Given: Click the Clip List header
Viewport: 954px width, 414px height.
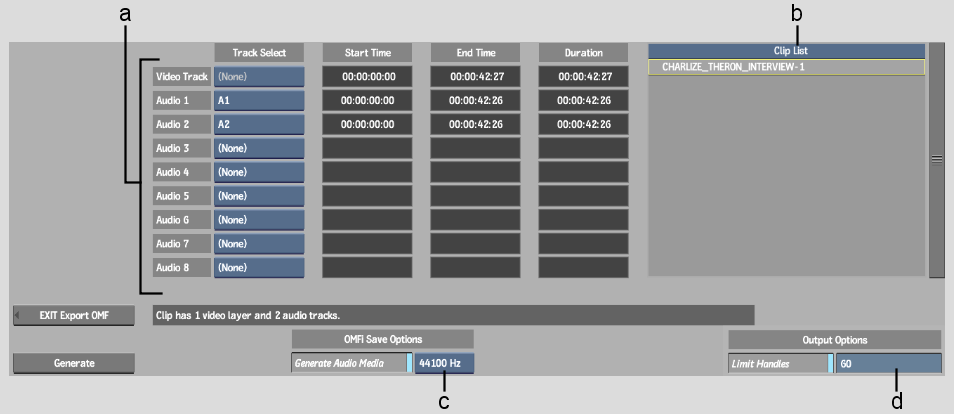Looking at the screenshot, I should tap(786, 51).
